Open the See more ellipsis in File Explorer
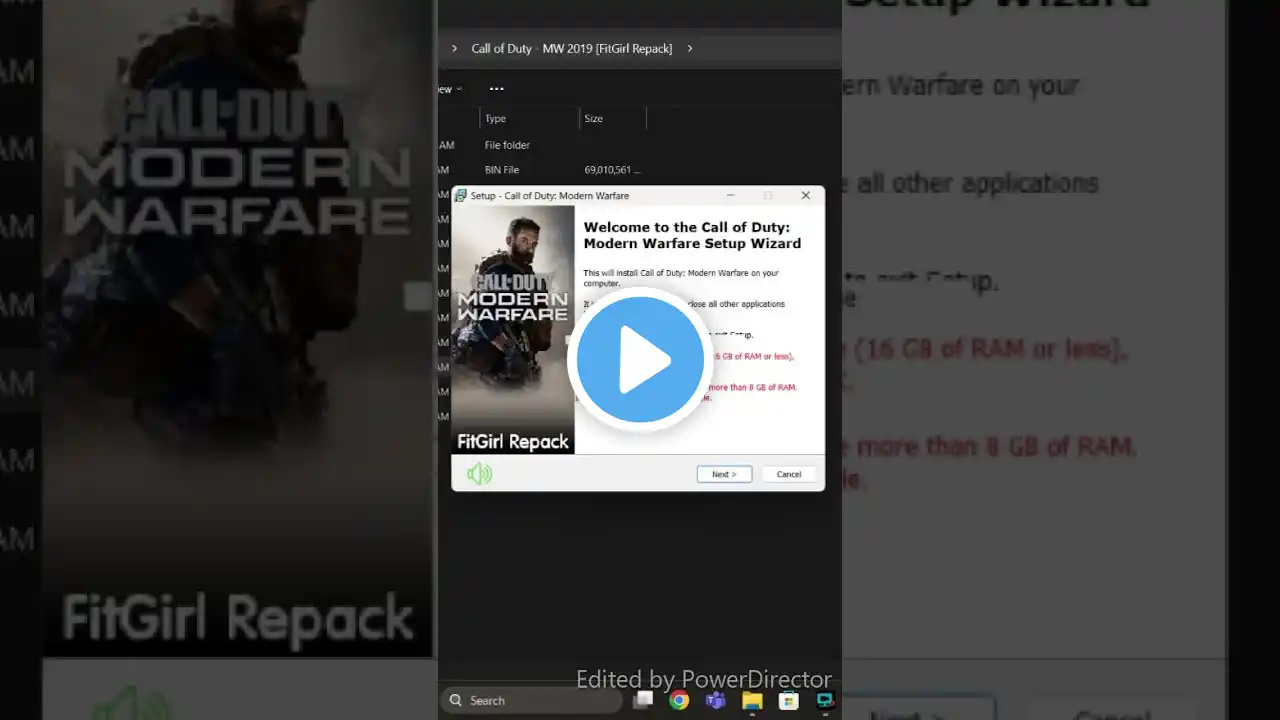 (496, 89)
